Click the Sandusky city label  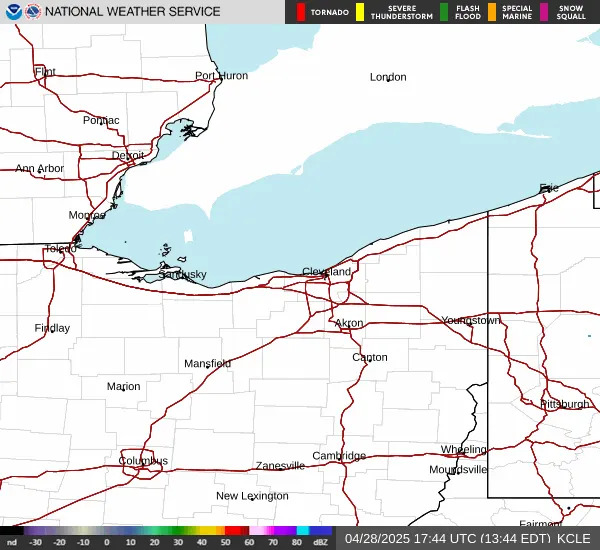(x=183, y=274)
